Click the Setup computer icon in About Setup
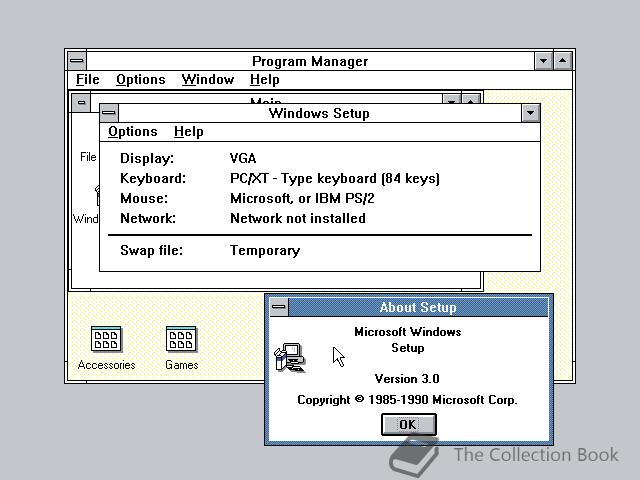Viewport: 640px width, 480px height. coord(290,358)
